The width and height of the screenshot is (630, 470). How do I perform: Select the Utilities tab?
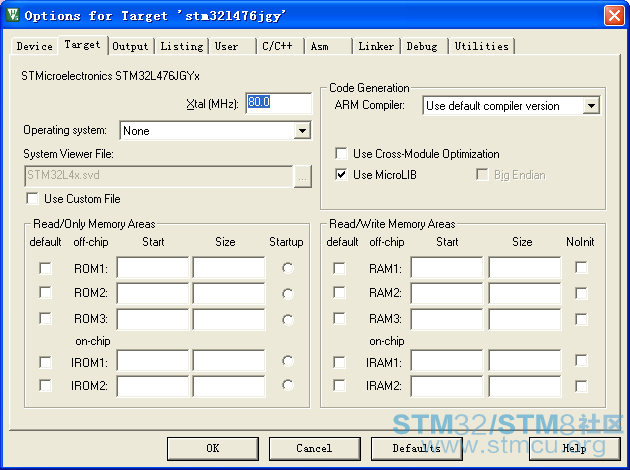click(482, 46)
